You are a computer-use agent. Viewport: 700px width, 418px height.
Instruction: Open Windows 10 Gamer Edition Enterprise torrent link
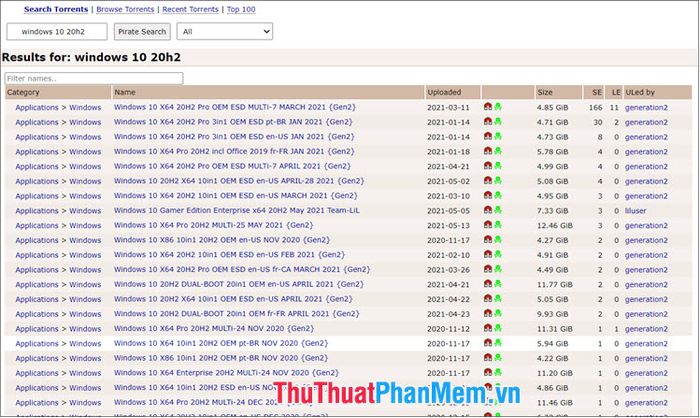tap(237, 210)
